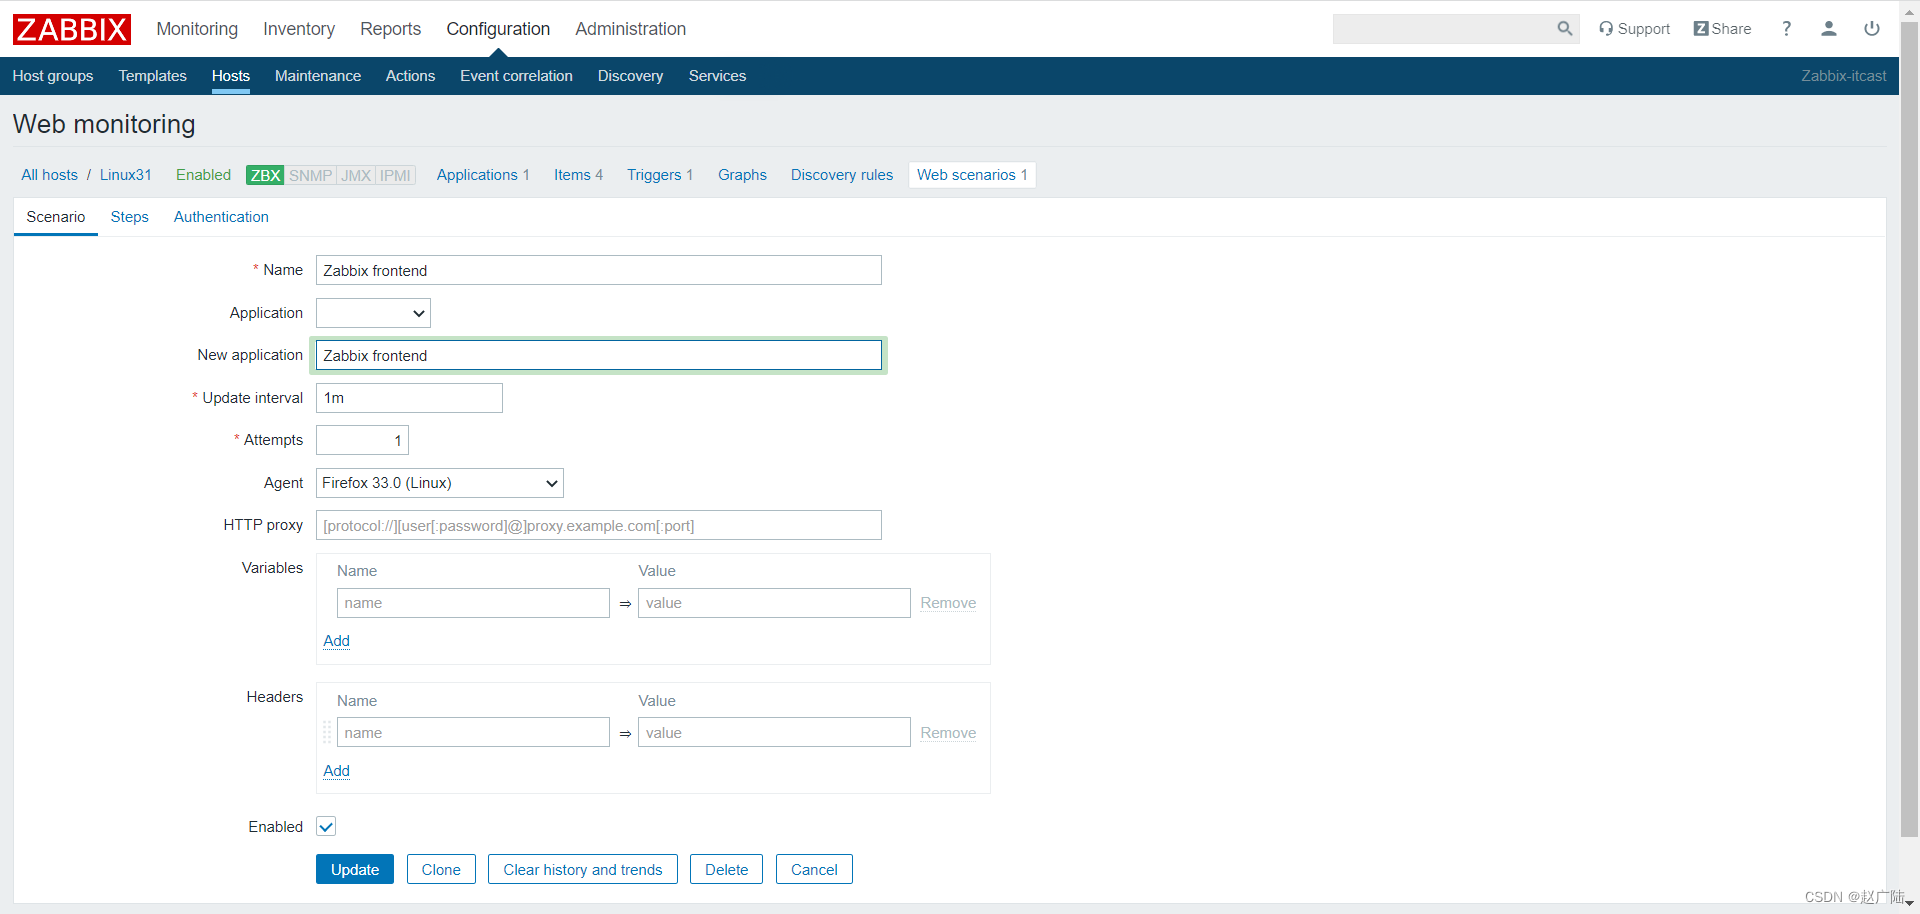Open Discovery rules link
The width and height of the screenshot is (1920, 914).
click(x=842, y=175)
